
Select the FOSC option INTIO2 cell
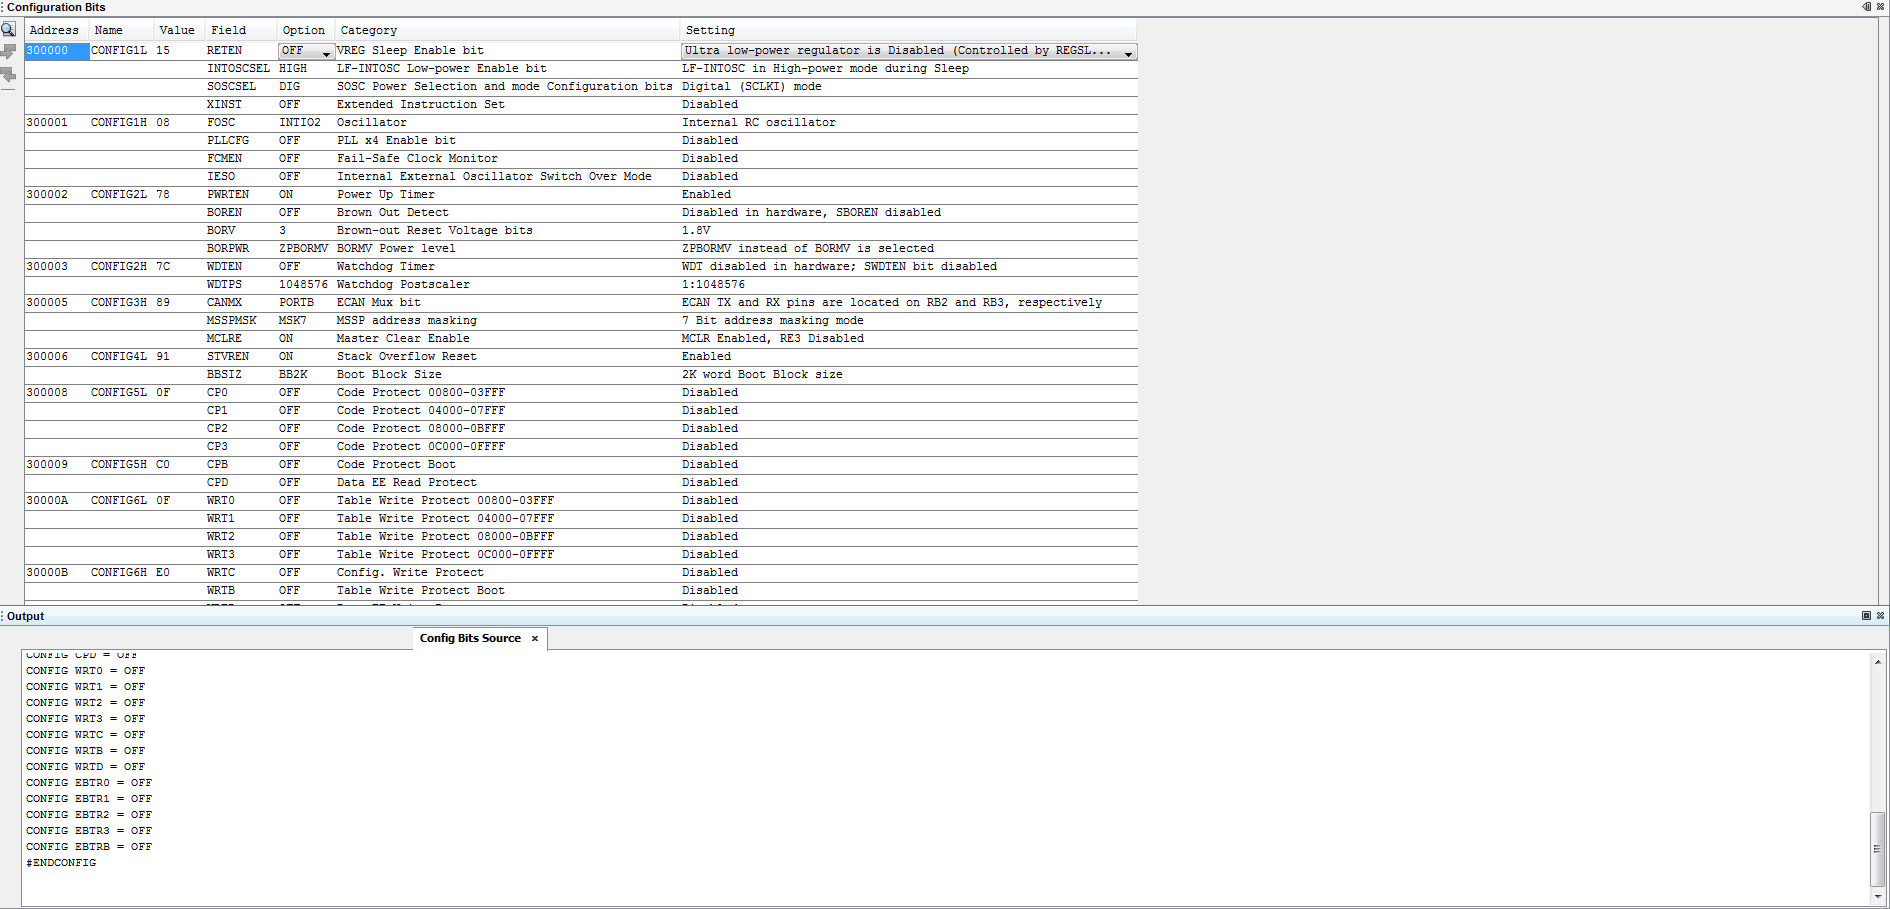point(300,123)
